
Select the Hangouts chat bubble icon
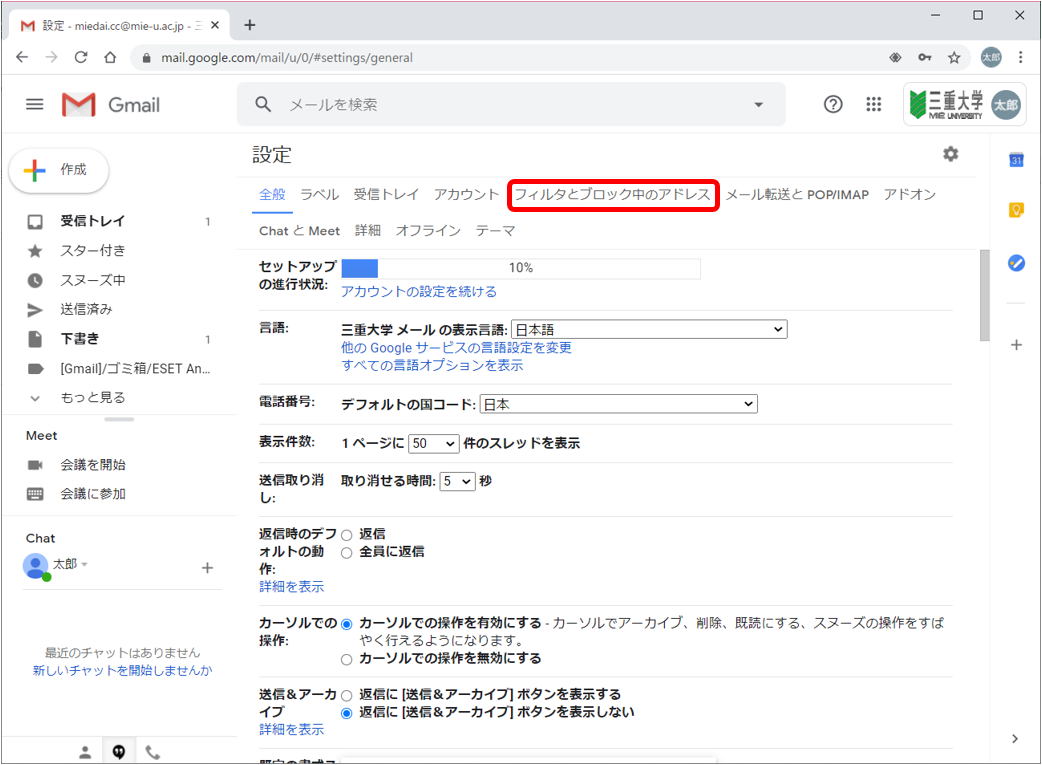pos(119,752)
